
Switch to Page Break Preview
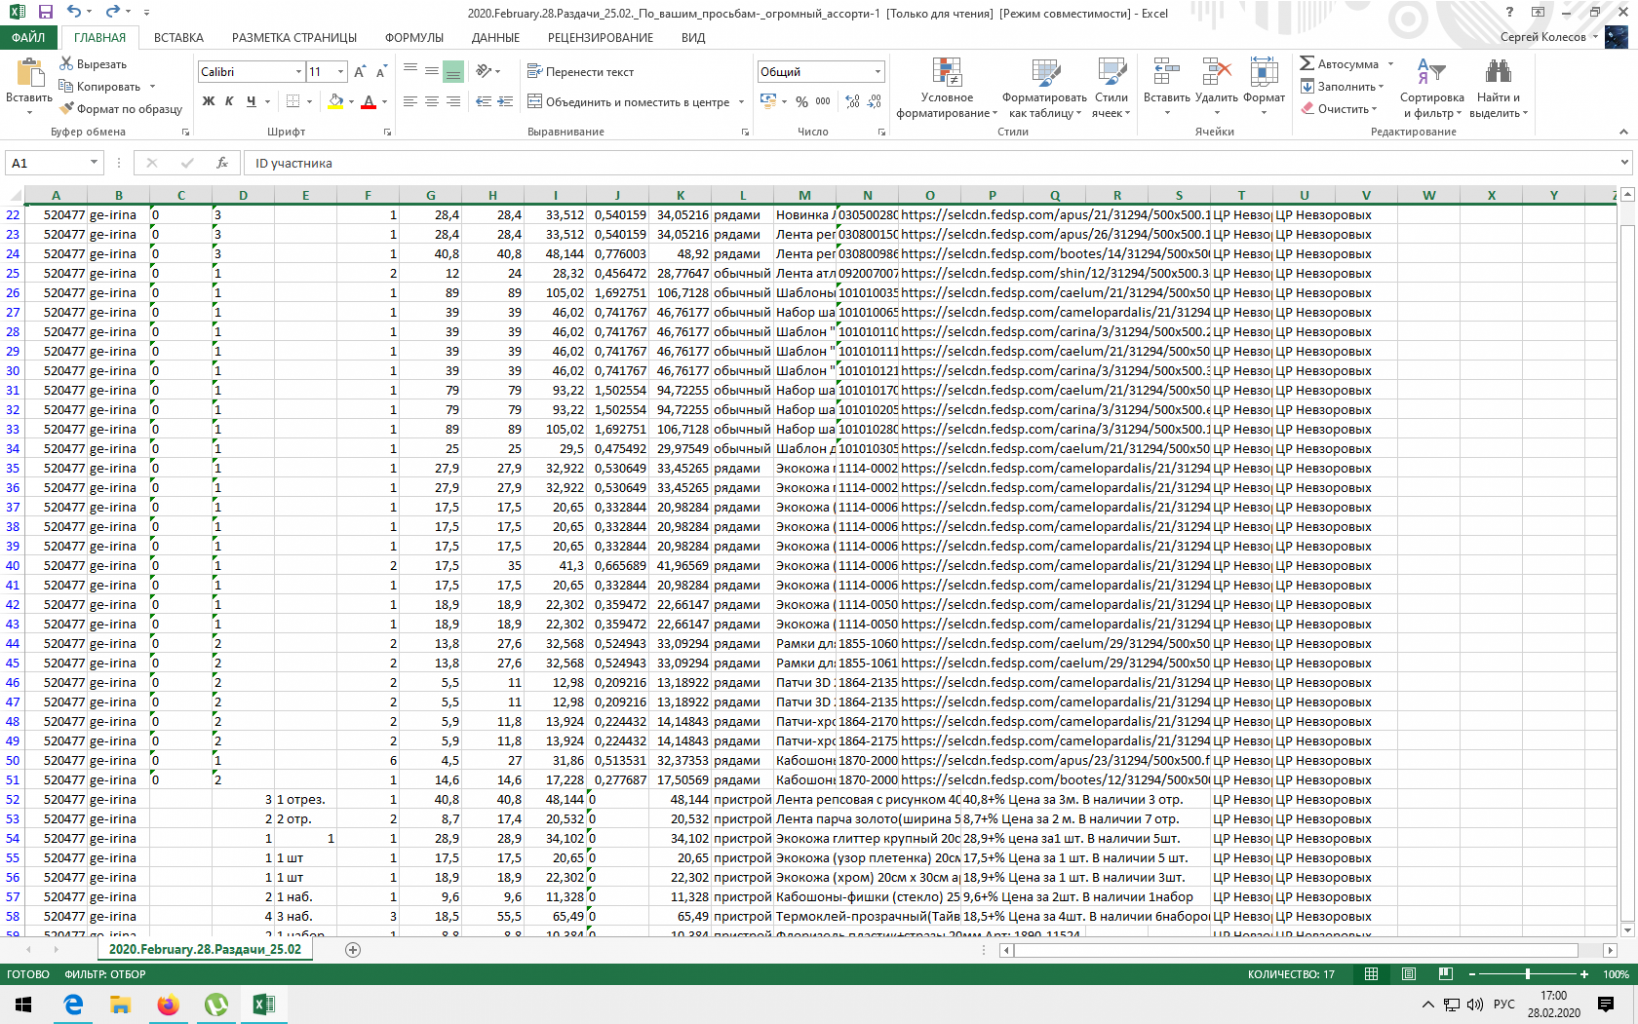(1445, 974)
